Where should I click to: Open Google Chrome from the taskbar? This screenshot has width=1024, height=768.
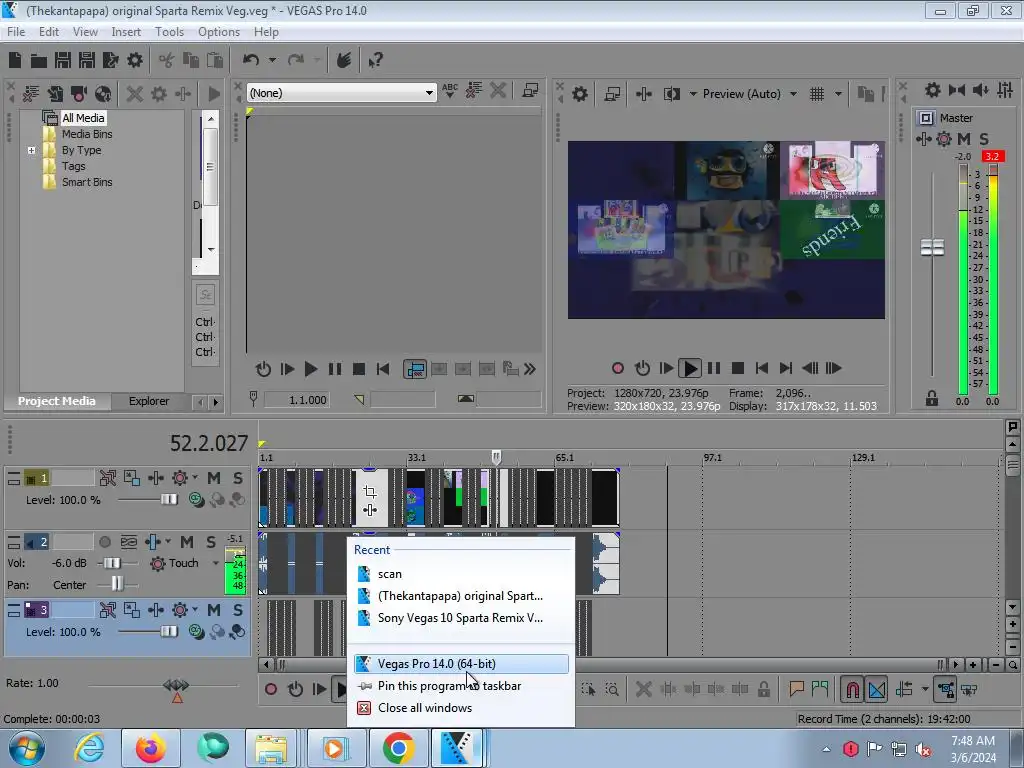tap(398, 748)
